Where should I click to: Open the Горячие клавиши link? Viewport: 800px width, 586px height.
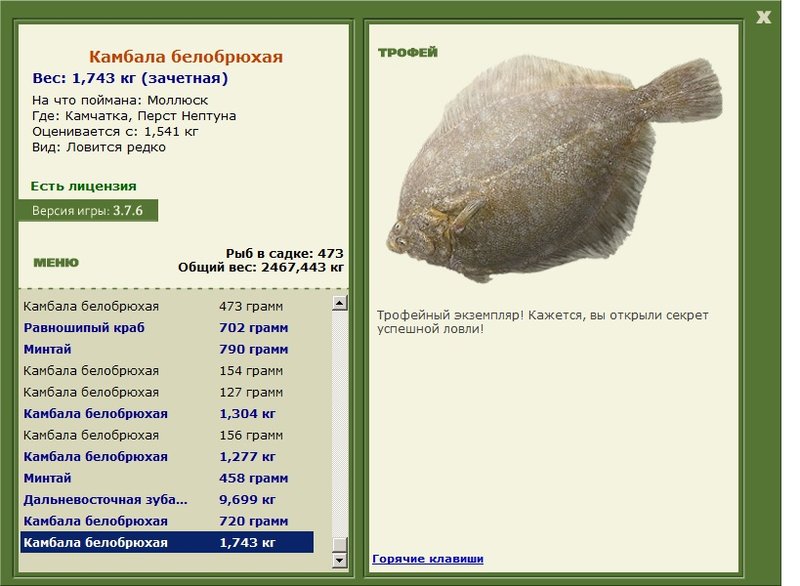[428, 558]
